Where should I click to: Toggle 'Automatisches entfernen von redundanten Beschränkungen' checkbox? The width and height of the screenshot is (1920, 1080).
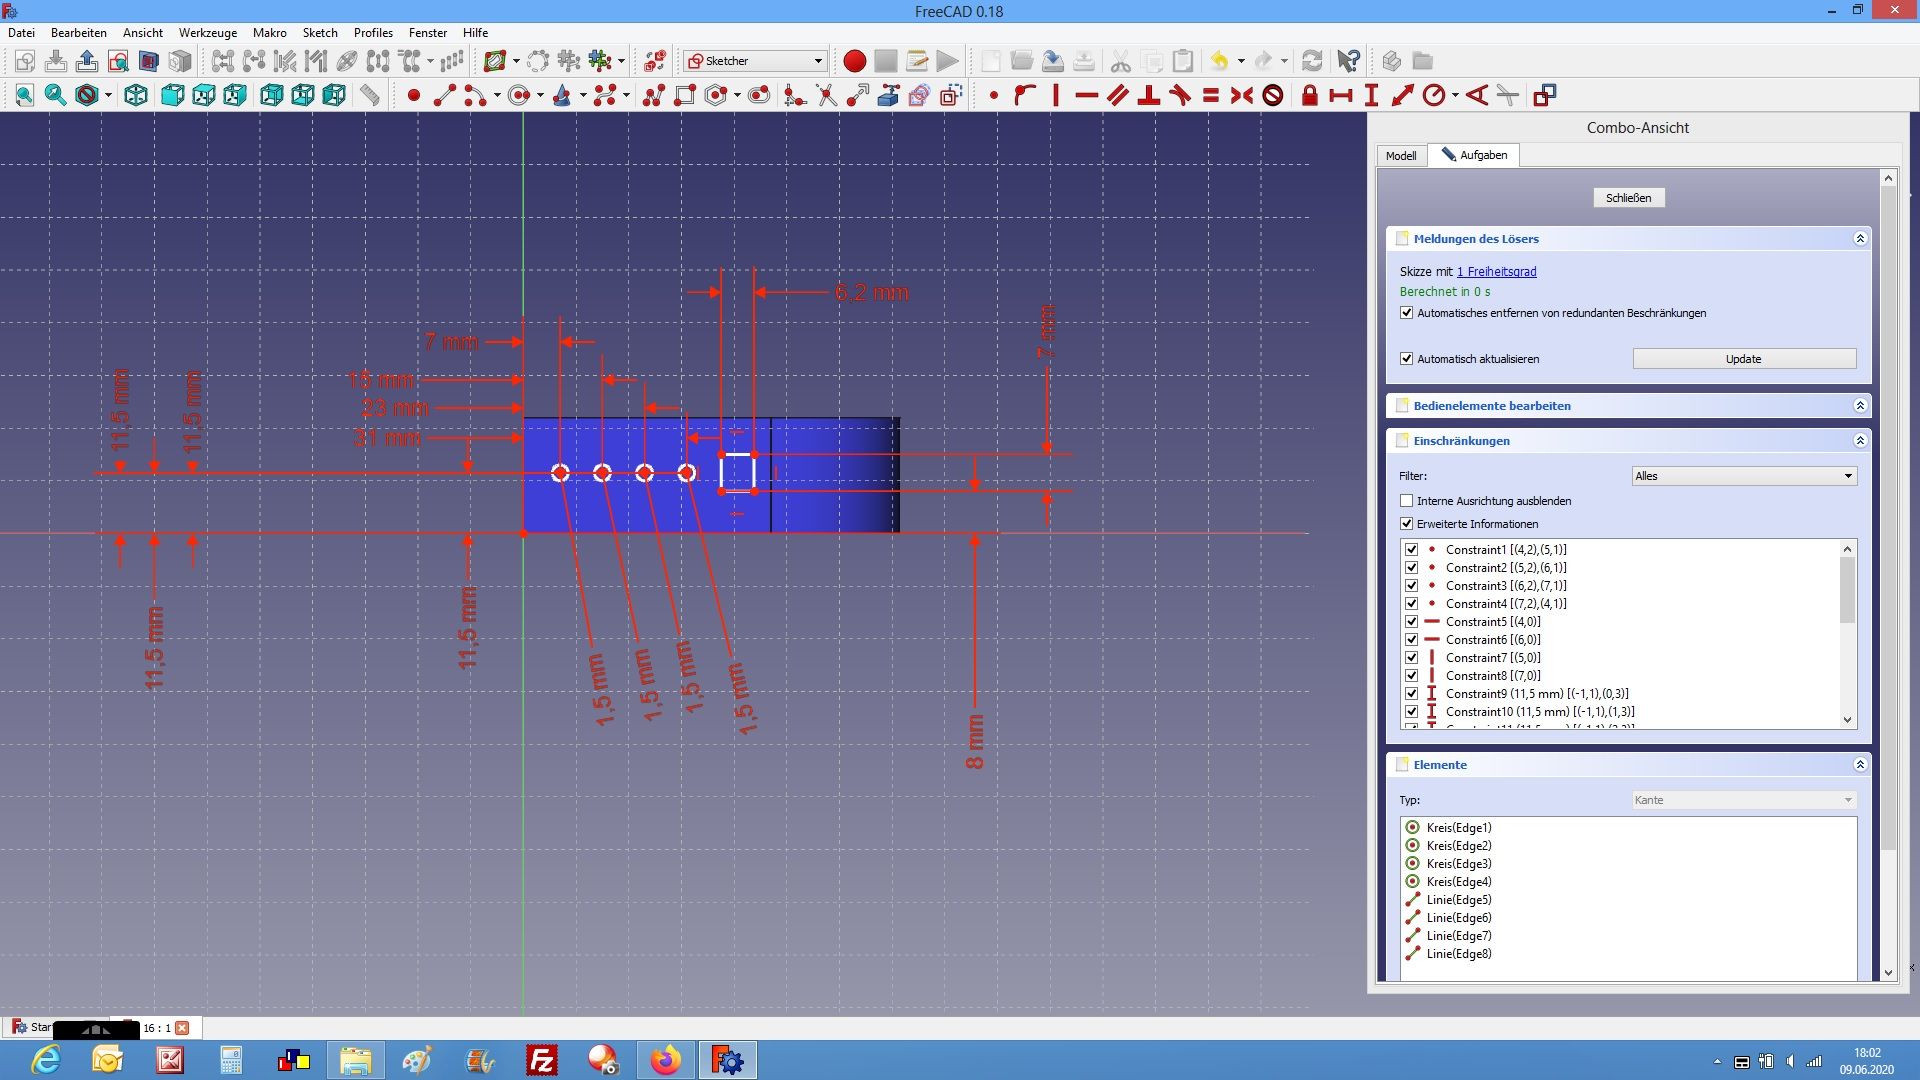tap(1407, 313)
